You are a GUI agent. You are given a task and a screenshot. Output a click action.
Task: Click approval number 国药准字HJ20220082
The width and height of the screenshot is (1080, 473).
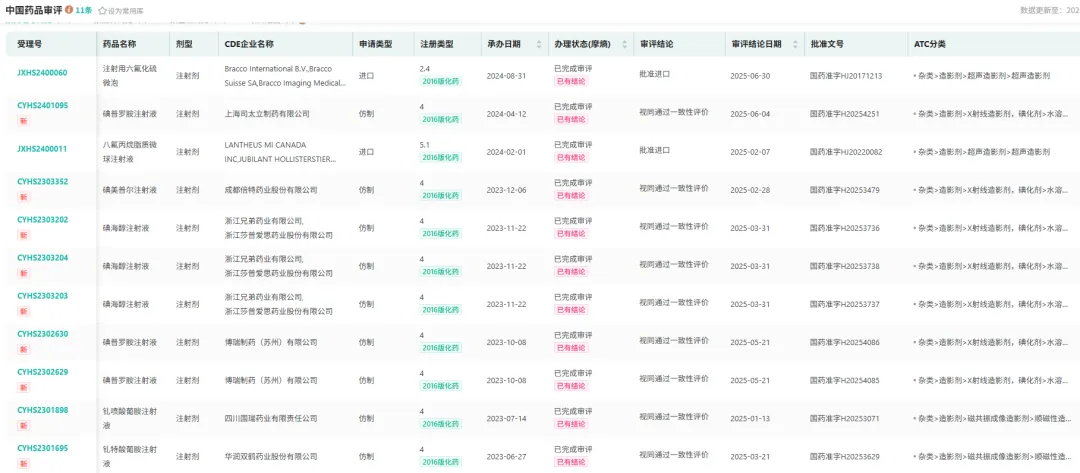click(x=846, y=151)
